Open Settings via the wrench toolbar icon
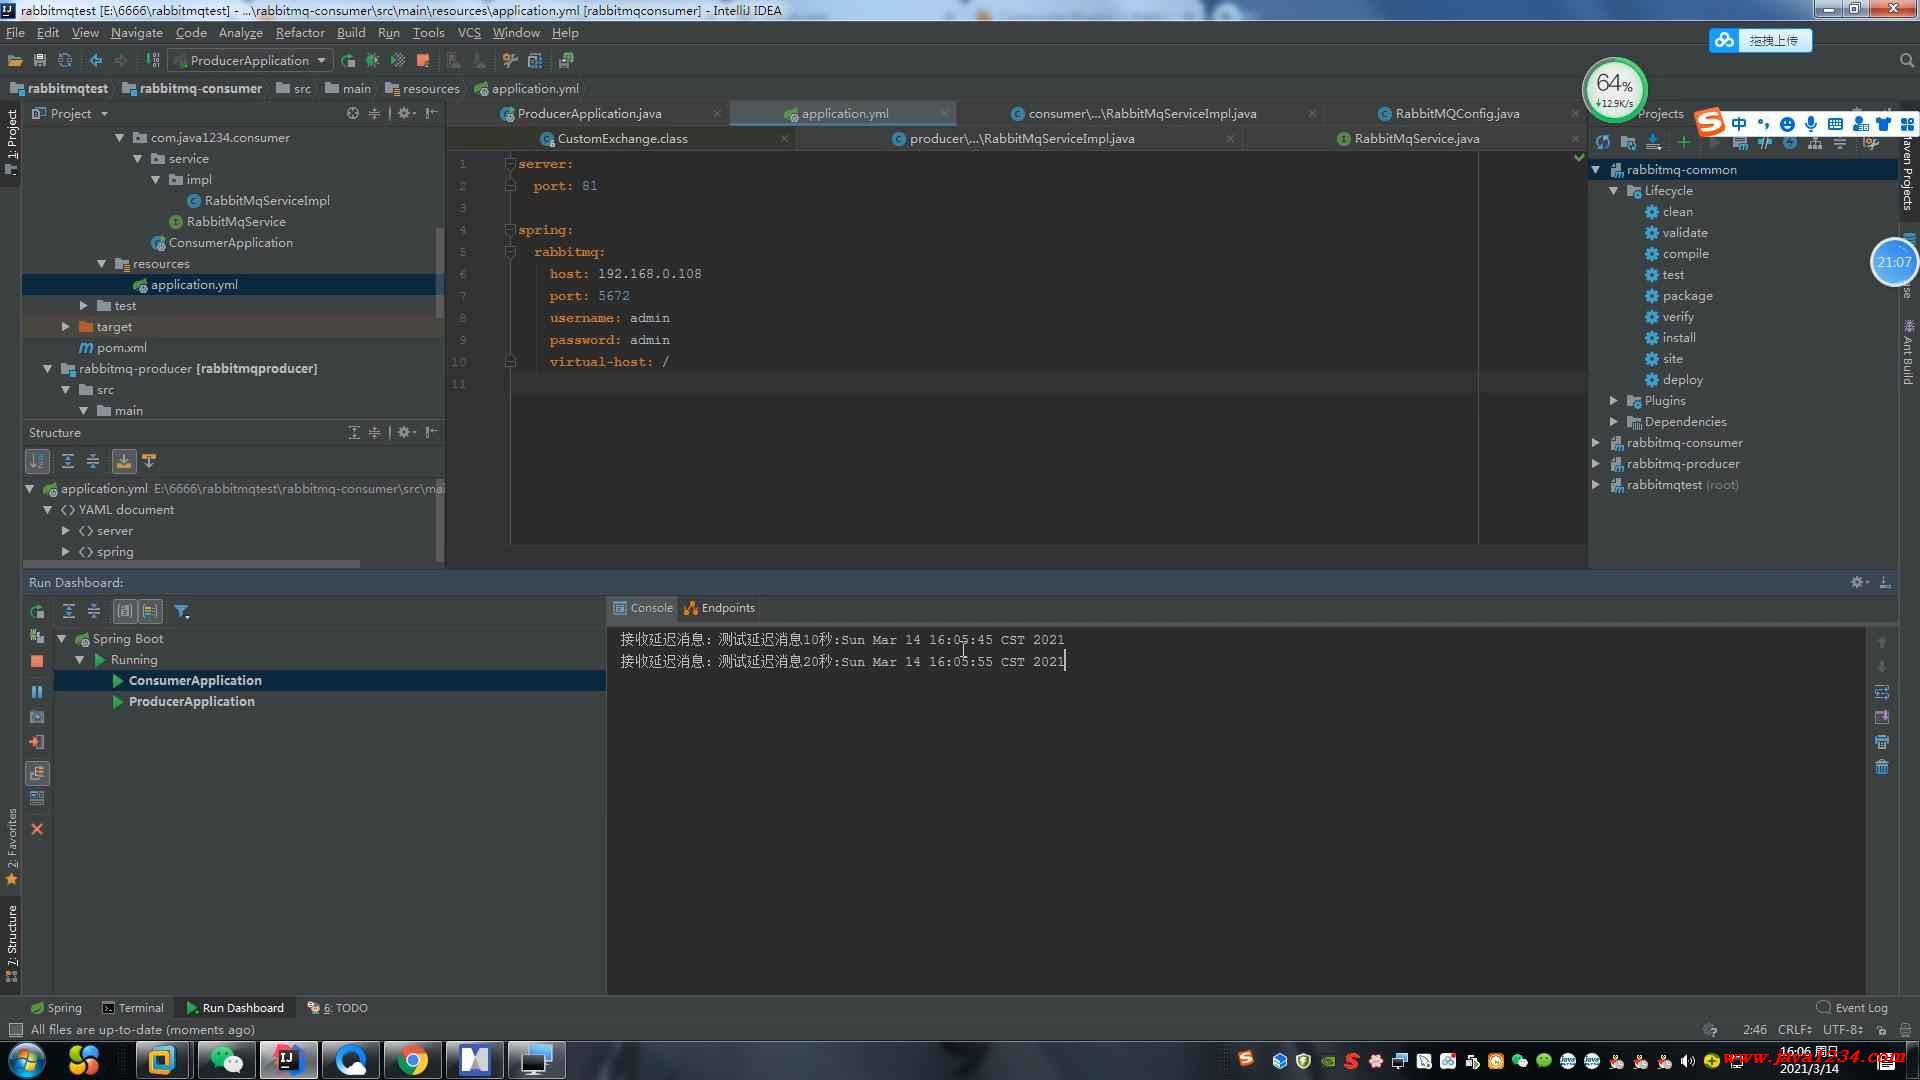The image size is (1920, 1080). point(510,61)
